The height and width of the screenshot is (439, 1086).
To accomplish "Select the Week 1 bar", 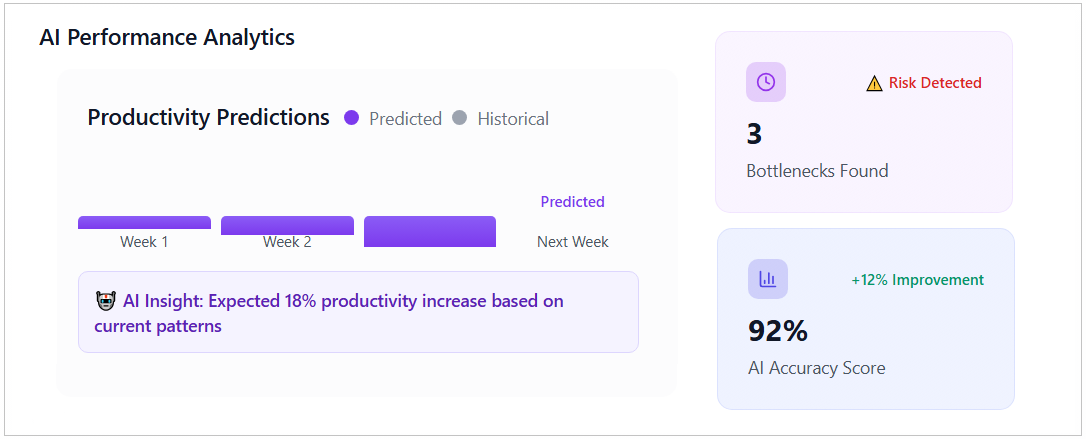I will 144,222.
